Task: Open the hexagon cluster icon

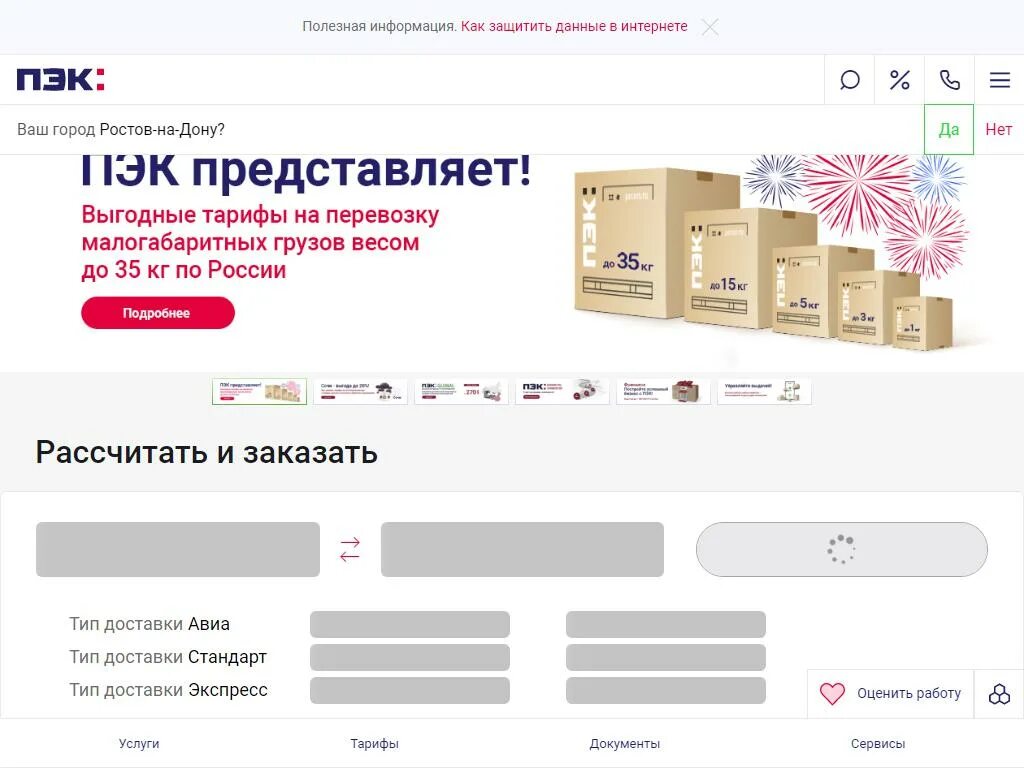Action: pos(999,694)
